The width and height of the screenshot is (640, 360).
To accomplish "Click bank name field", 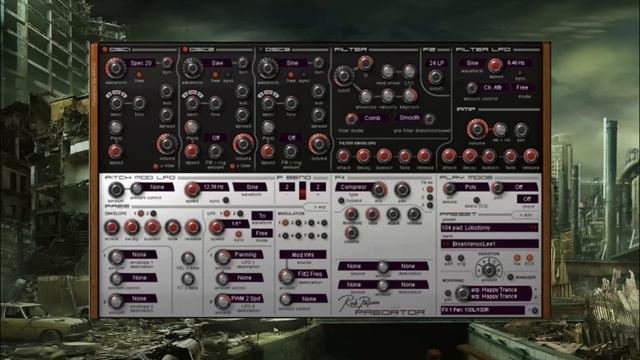I will click(x=489, y=244).
